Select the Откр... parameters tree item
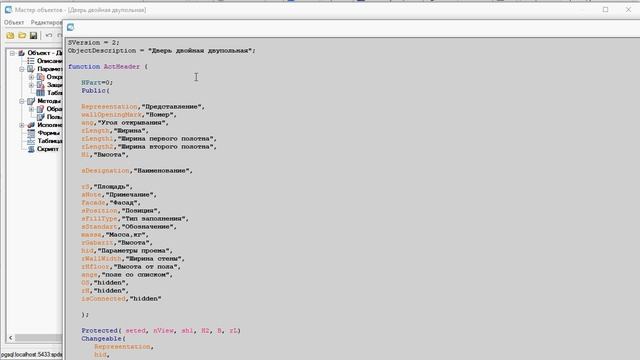640x360 pixels. [54, 77]
